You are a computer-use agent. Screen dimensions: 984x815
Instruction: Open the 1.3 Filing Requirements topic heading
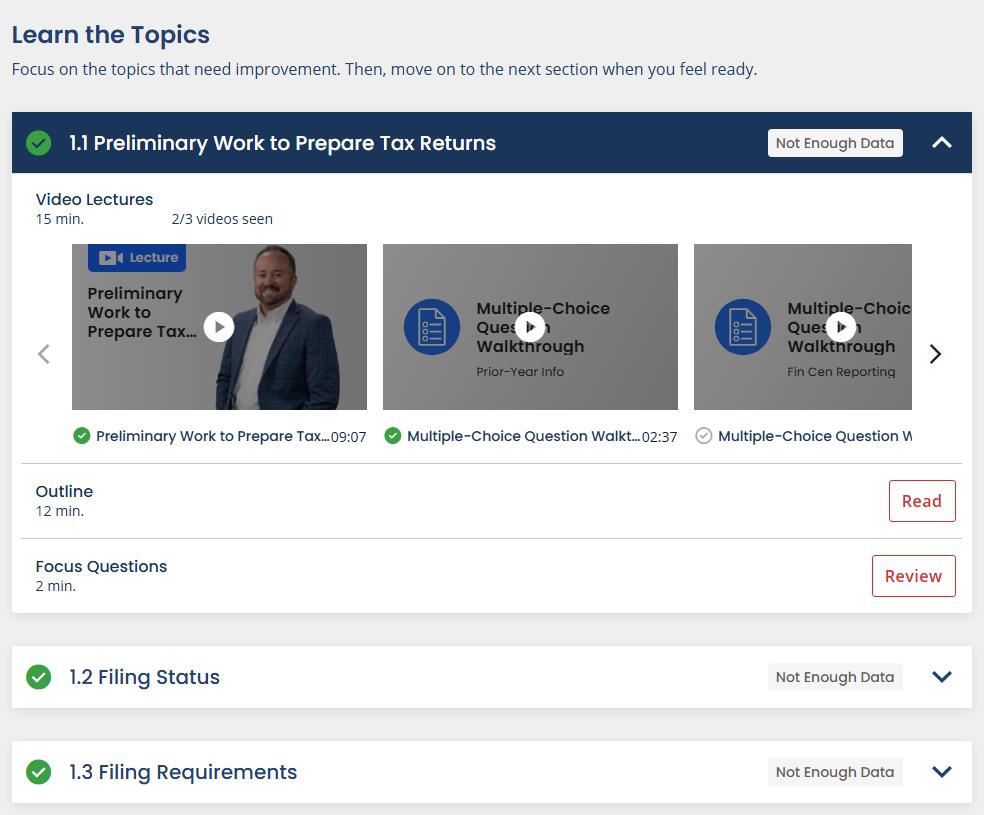pos(183,772)
